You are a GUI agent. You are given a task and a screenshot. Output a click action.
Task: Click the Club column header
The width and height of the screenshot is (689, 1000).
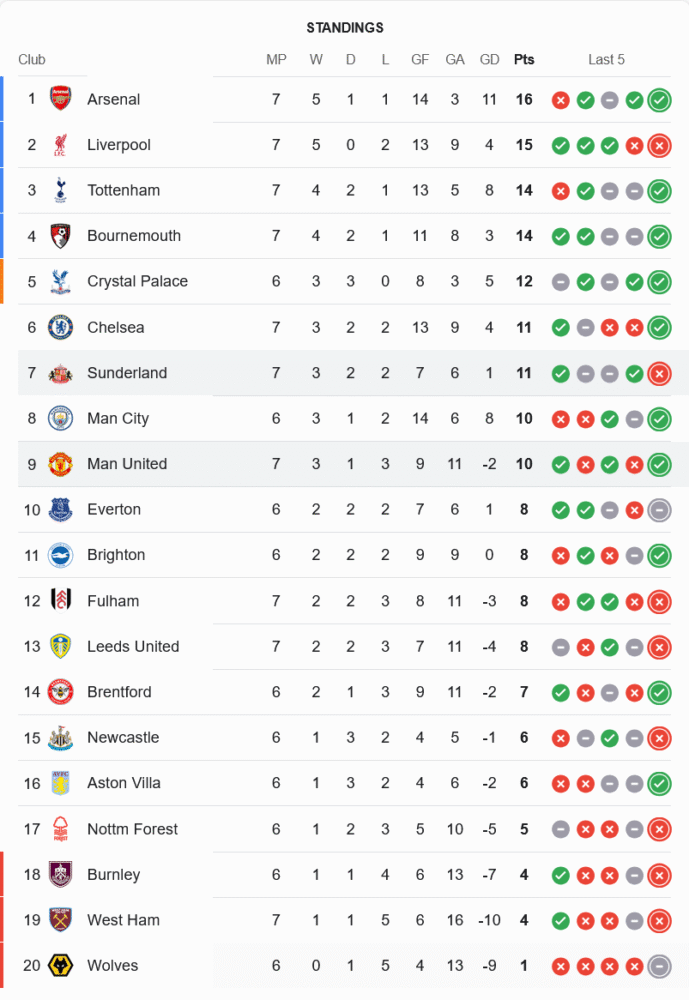pos(32,59)
